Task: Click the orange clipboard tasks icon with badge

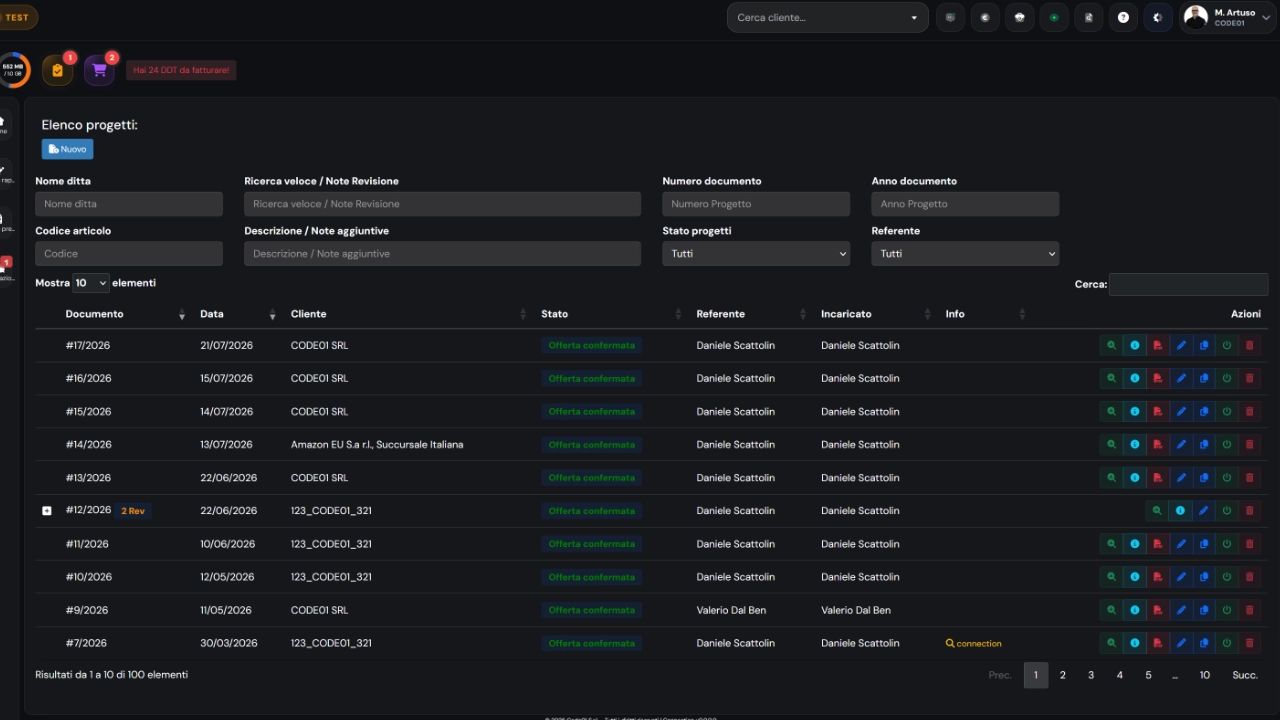Action: coord(57,71)
